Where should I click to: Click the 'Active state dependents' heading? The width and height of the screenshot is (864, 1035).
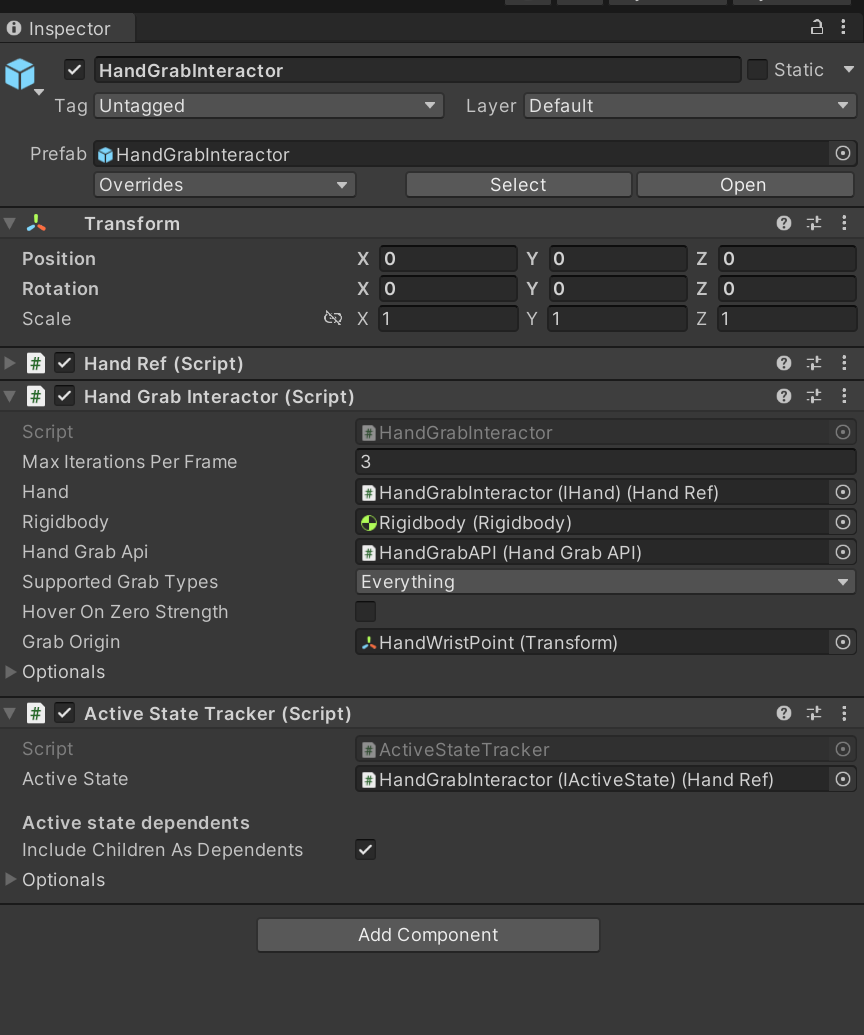coord(136,822)
